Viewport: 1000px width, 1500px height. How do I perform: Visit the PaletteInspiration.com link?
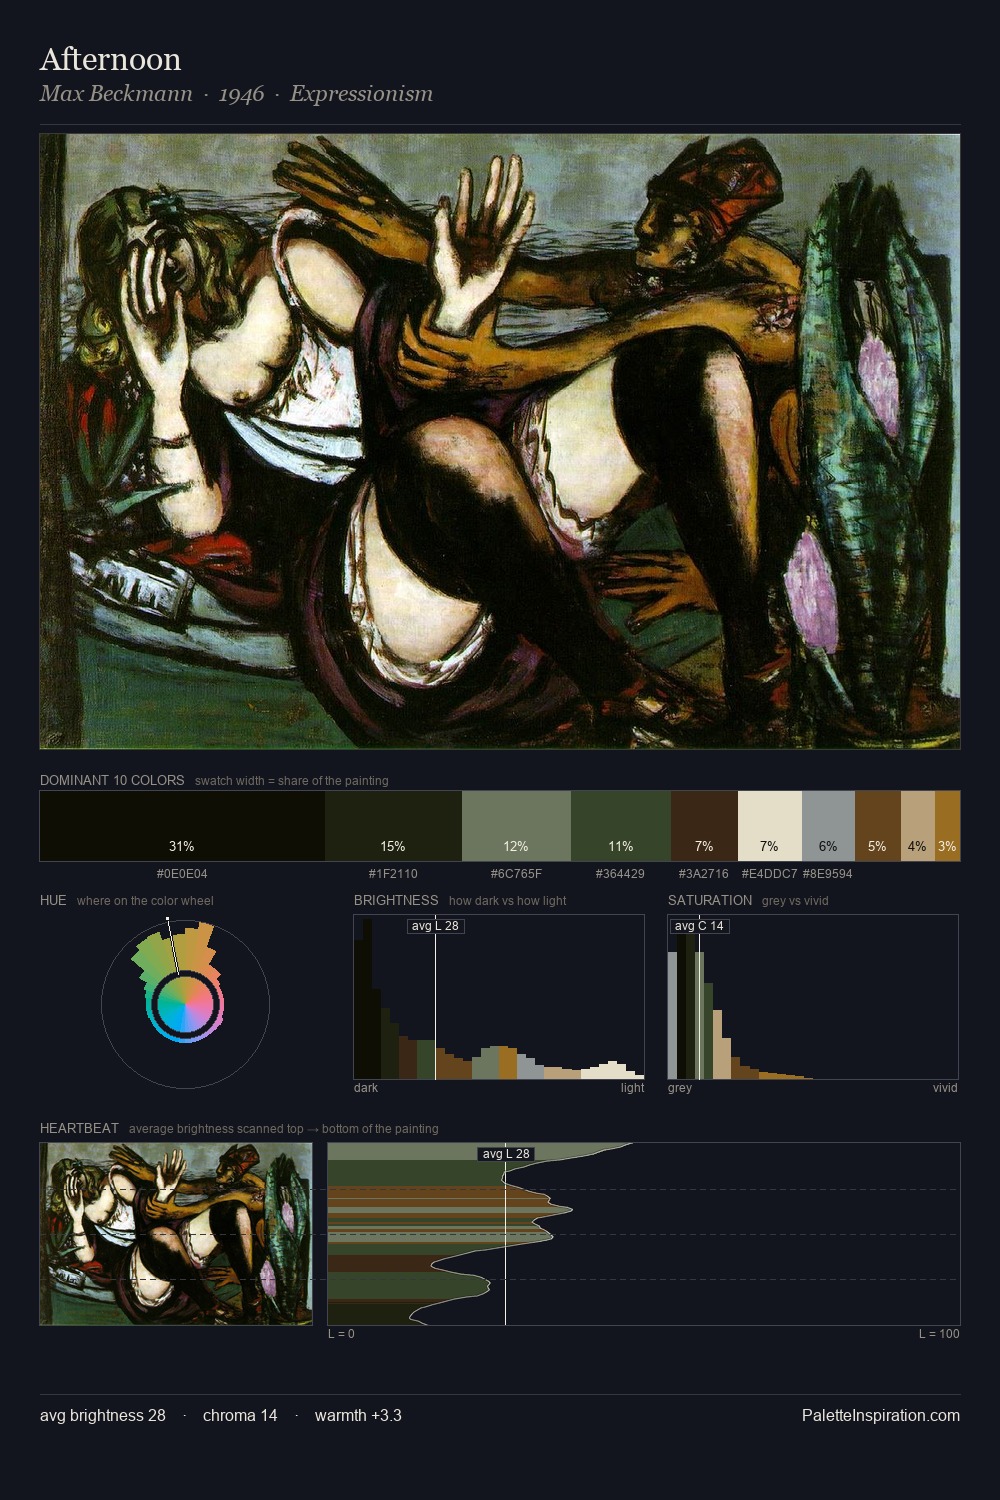click(881, 1415)
